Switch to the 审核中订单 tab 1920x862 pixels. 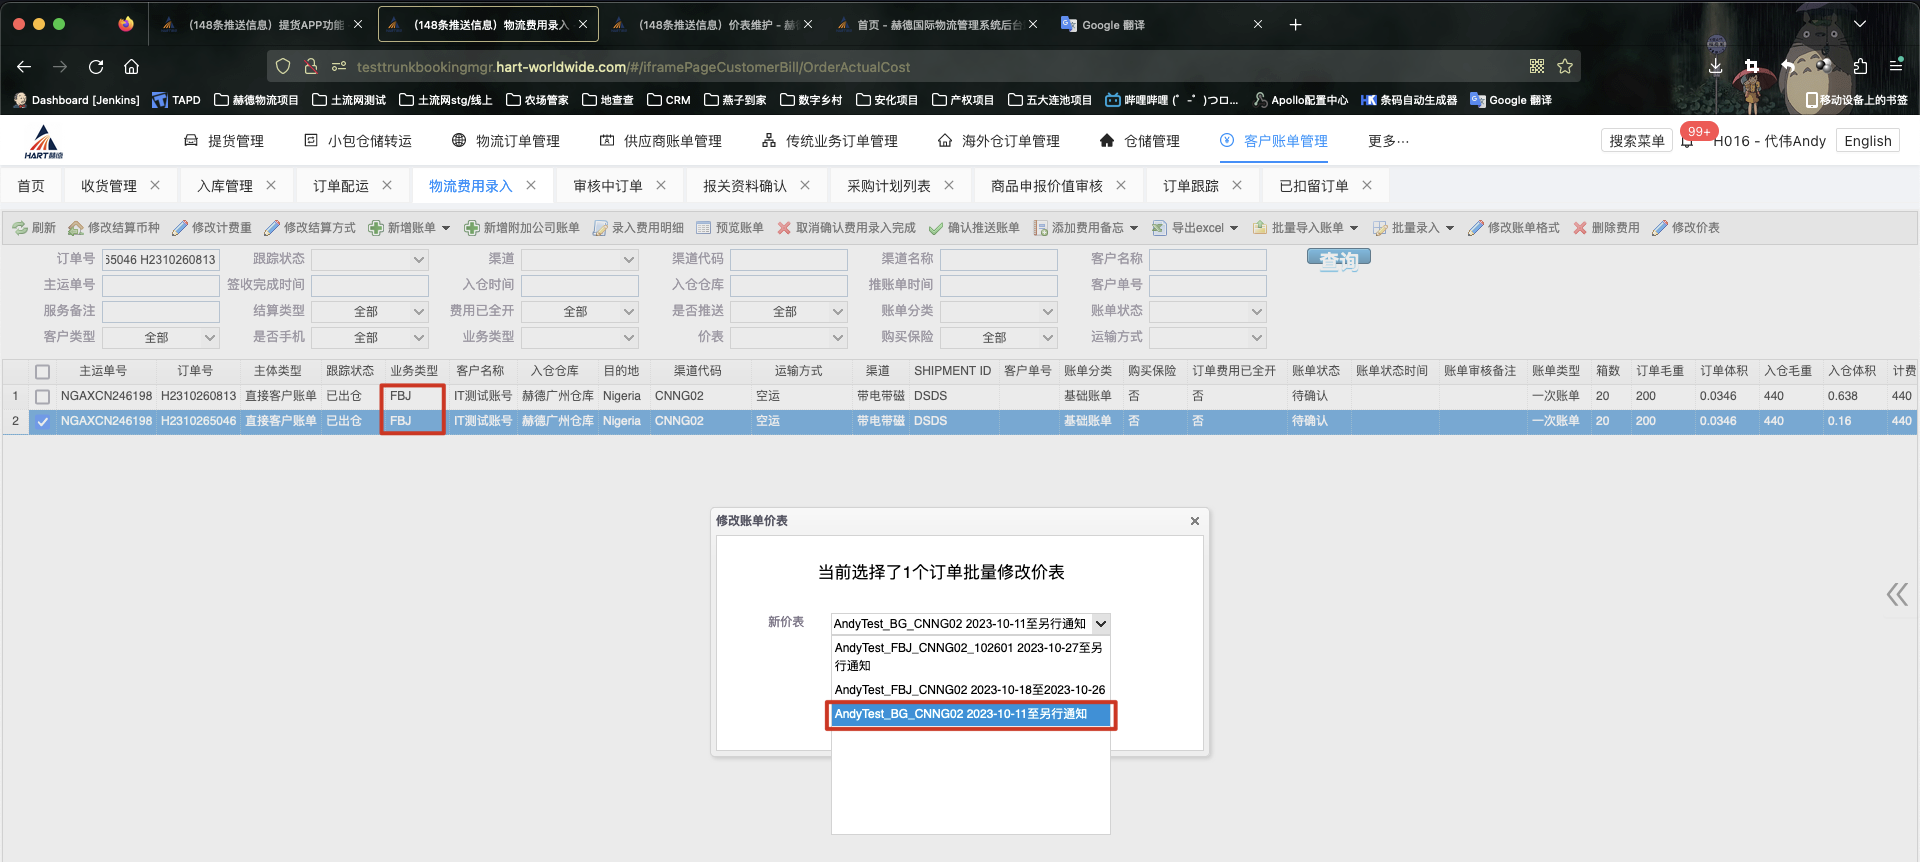tap(608, 186)
